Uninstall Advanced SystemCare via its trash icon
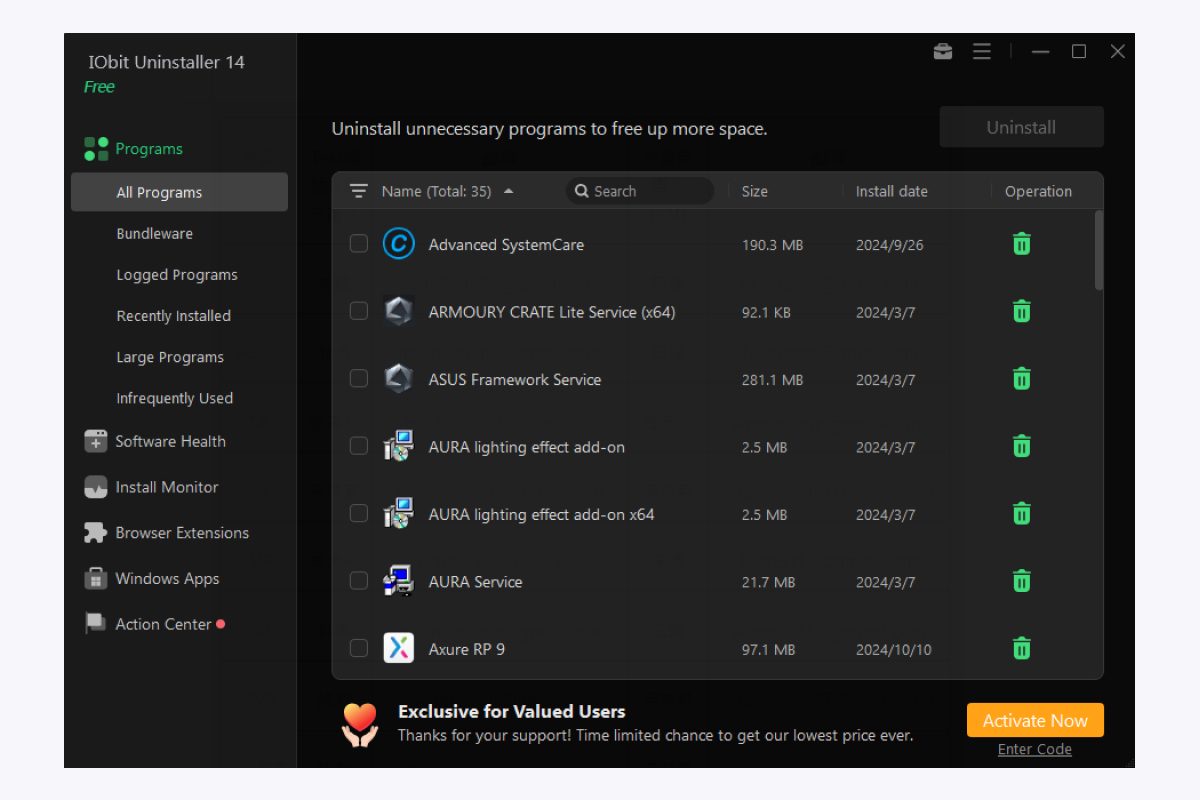The width and height of the screenshot is (1200, 800). pos(1020,243)
